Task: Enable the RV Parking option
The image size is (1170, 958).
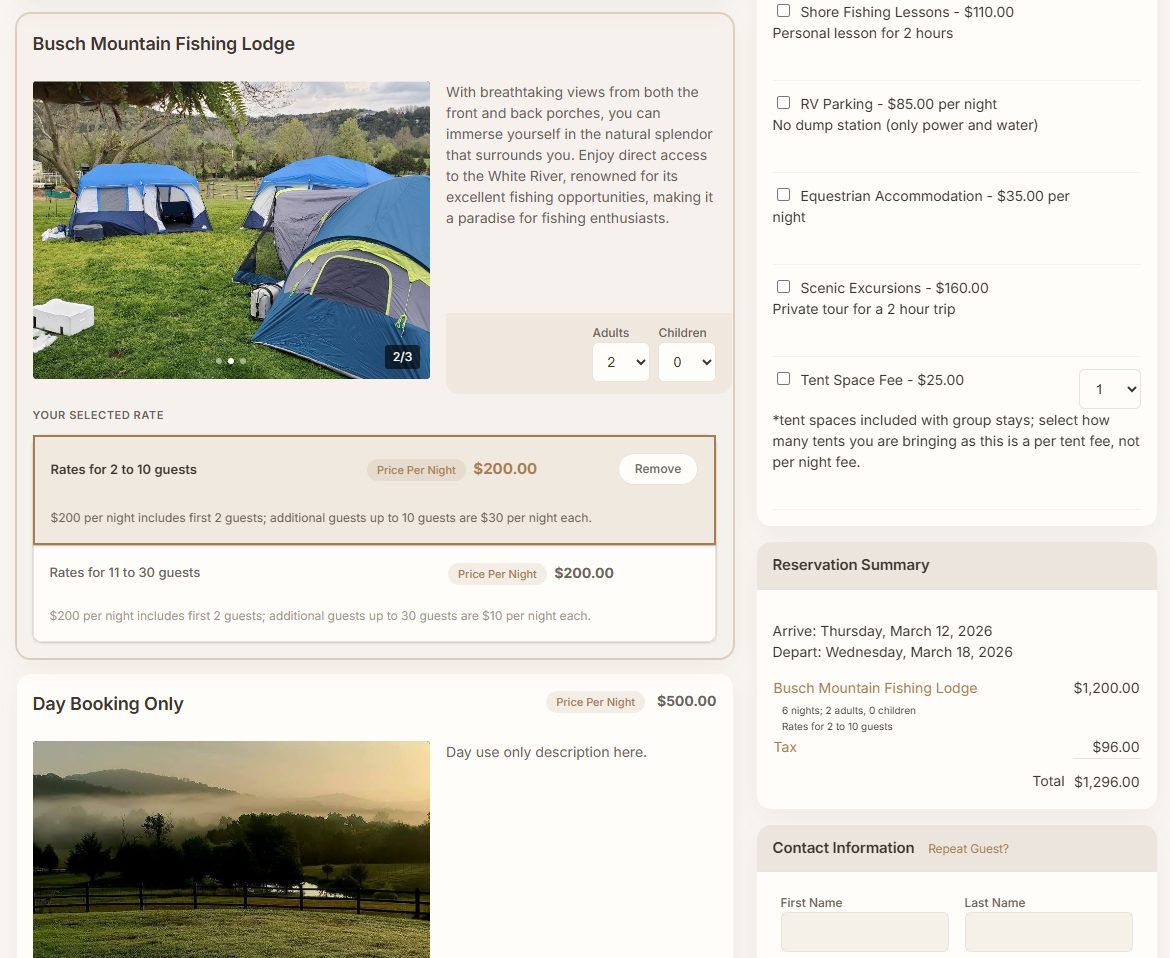Action: [783, 102]
